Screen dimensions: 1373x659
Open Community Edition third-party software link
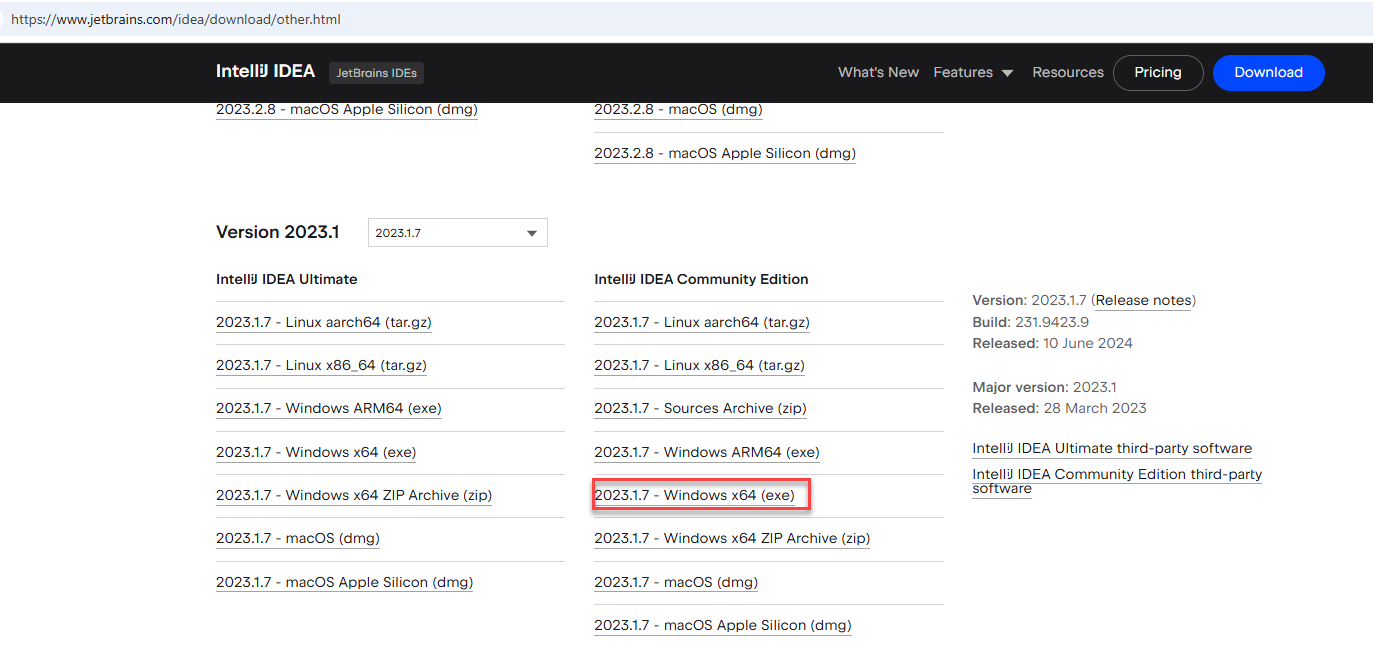[1117, 481]
